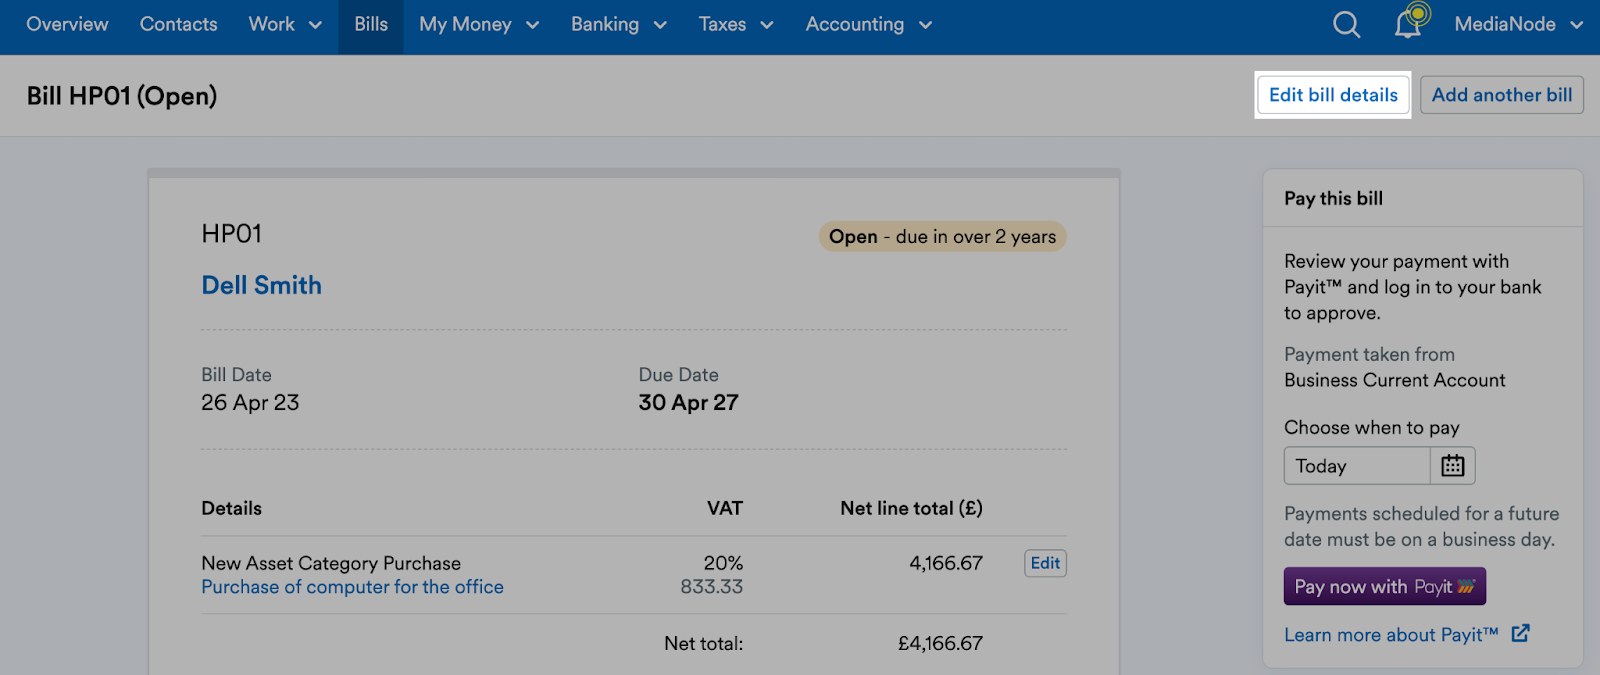Open the MediaNode account dropdown
This screenshot has height=675, width=1600.
point(1518,24)
